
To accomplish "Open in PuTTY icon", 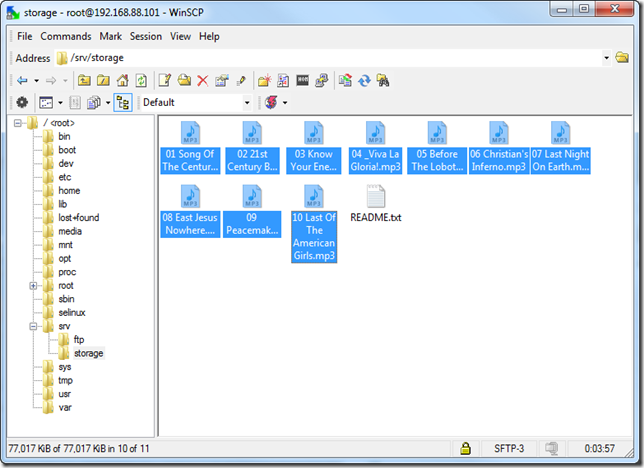I will [322, 81].
